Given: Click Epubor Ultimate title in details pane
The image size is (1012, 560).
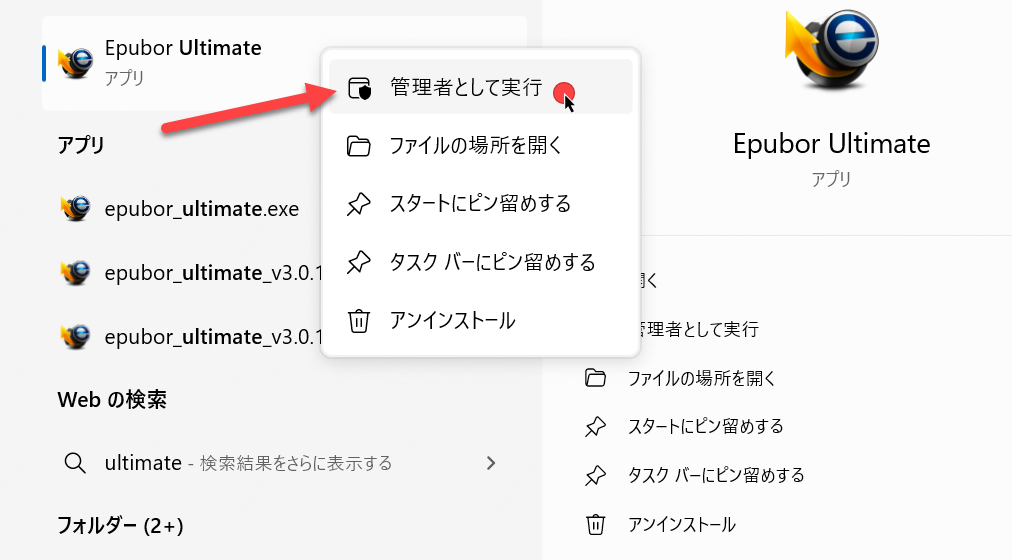Looking at the screenshot, I should 831,143.
